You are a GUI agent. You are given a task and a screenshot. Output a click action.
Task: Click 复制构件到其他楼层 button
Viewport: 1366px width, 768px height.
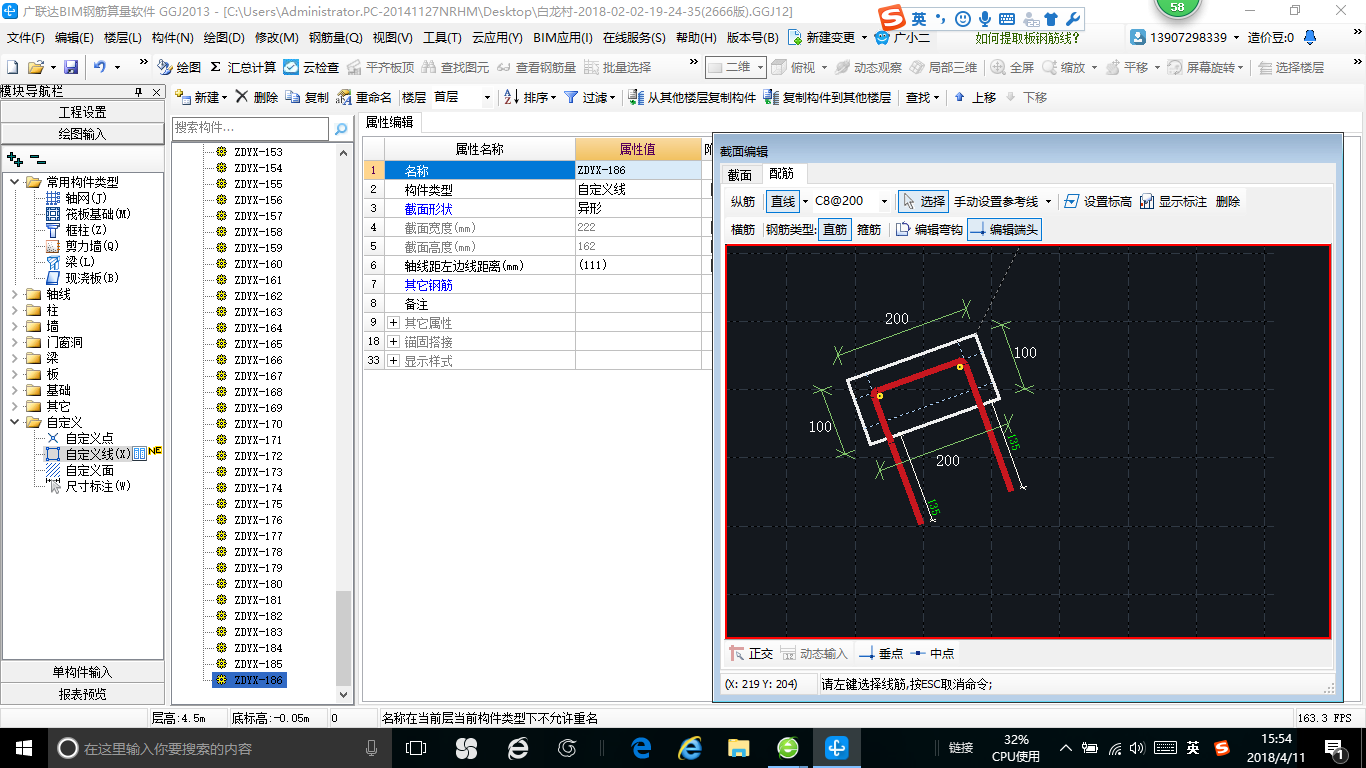[x=827, y=97]
